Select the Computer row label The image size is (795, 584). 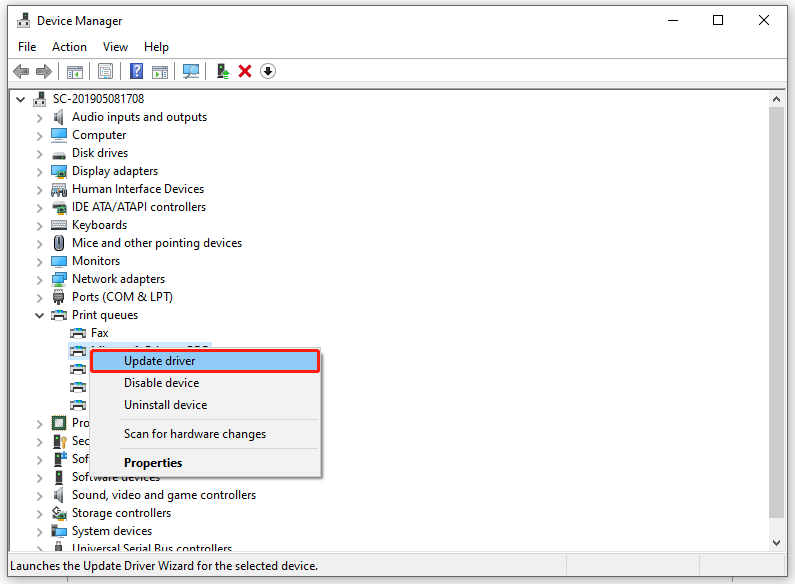pos(99,135)
